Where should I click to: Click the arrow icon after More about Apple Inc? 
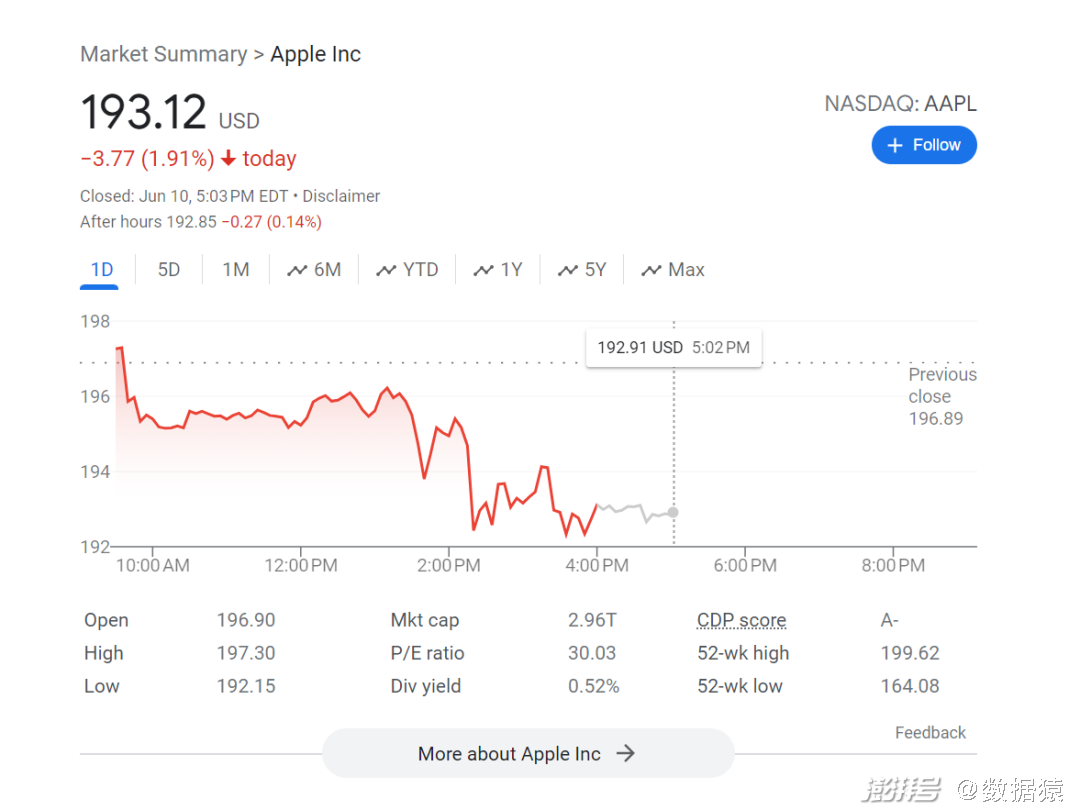coord(625,754)
